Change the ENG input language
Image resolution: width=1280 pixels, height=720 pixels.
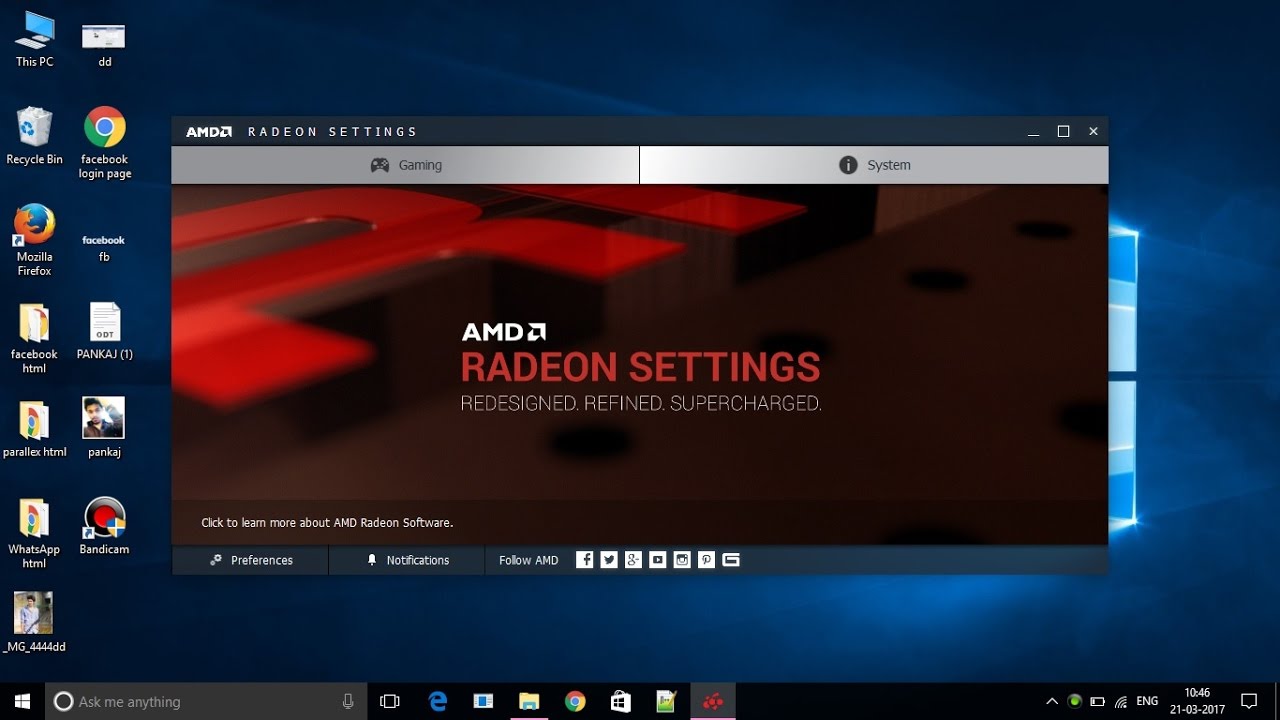pos(1148,701)
